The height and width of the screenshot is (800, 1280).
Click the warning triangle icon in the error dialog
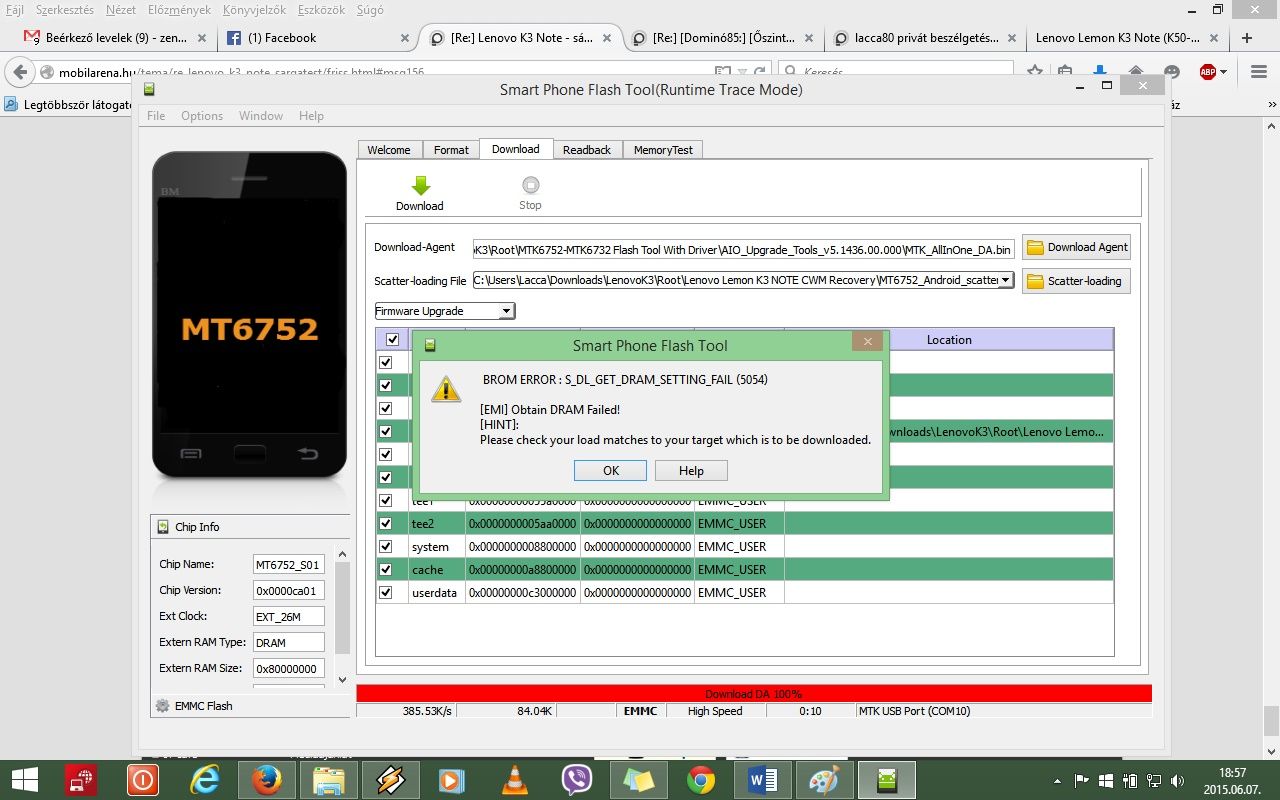[446, 390]
